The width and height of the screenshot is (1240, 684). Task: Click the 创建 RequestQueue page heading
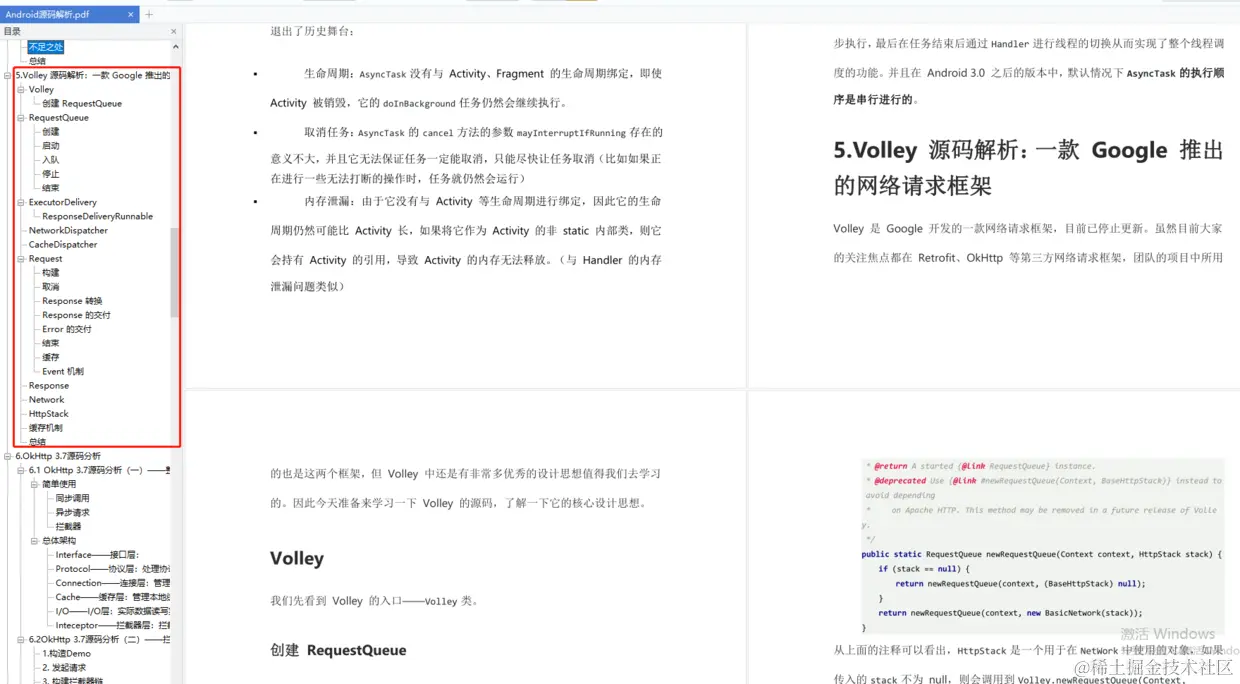pyautogui.click(x=338, y=650)
